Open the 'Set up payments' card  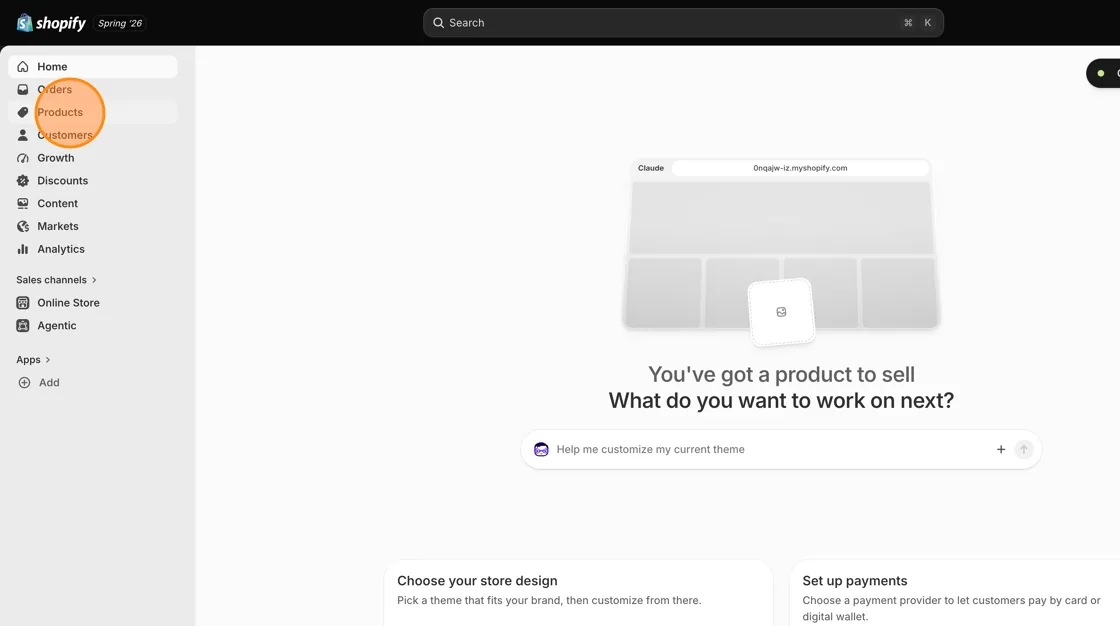(955, 593)
